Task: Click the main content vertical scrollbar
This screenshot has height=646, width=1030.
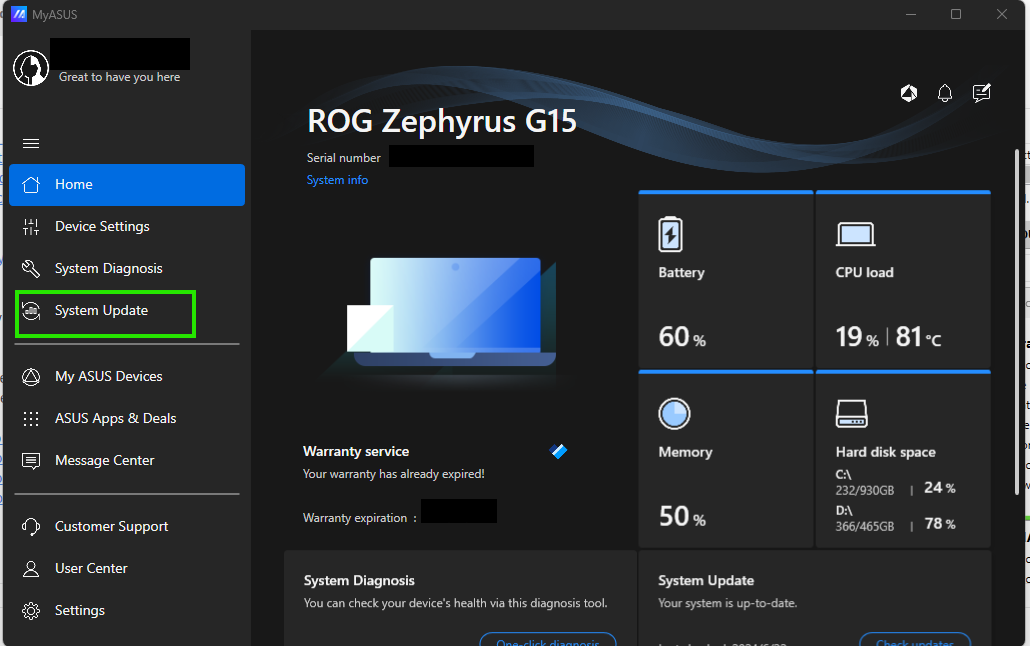Action: point(1017,322)
